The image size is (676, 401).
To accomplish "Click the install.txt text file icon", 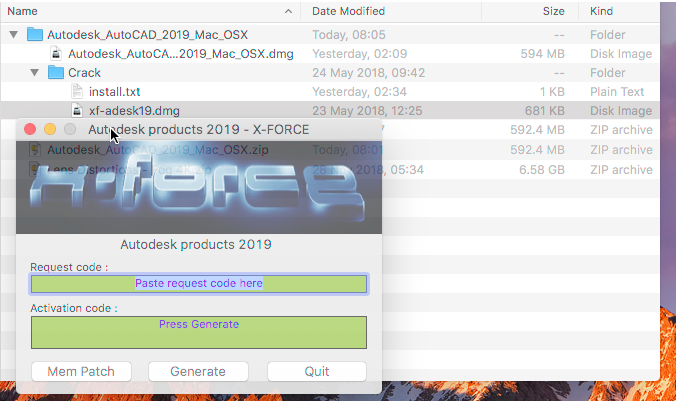I will (x=77, y=91).
